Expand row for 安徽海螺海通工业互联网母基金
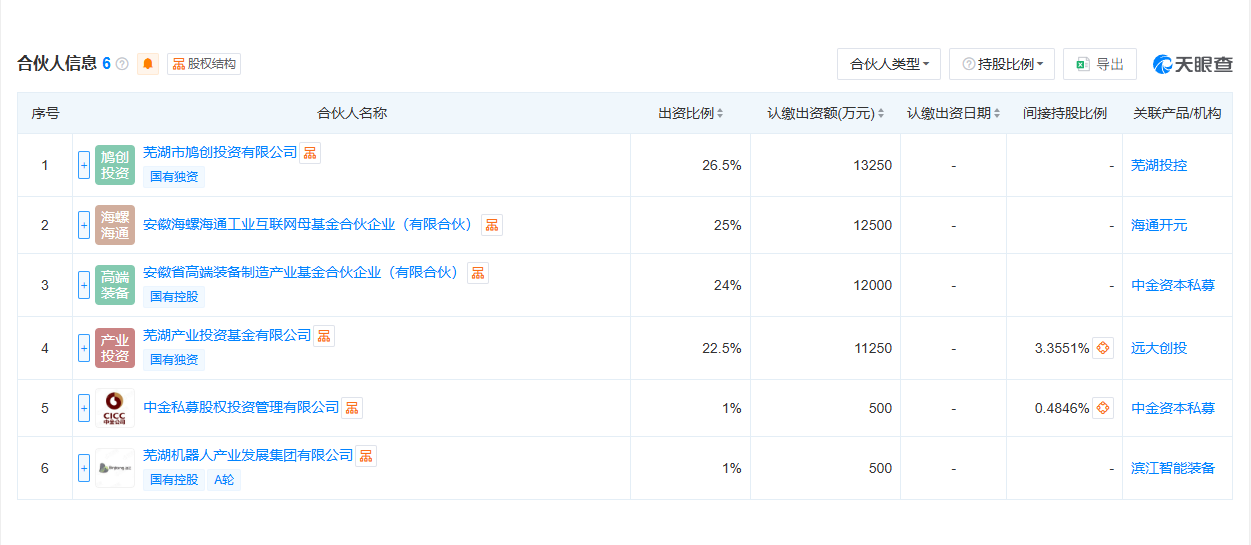This screenshot has width=1251, height=545. coord(84,225)
